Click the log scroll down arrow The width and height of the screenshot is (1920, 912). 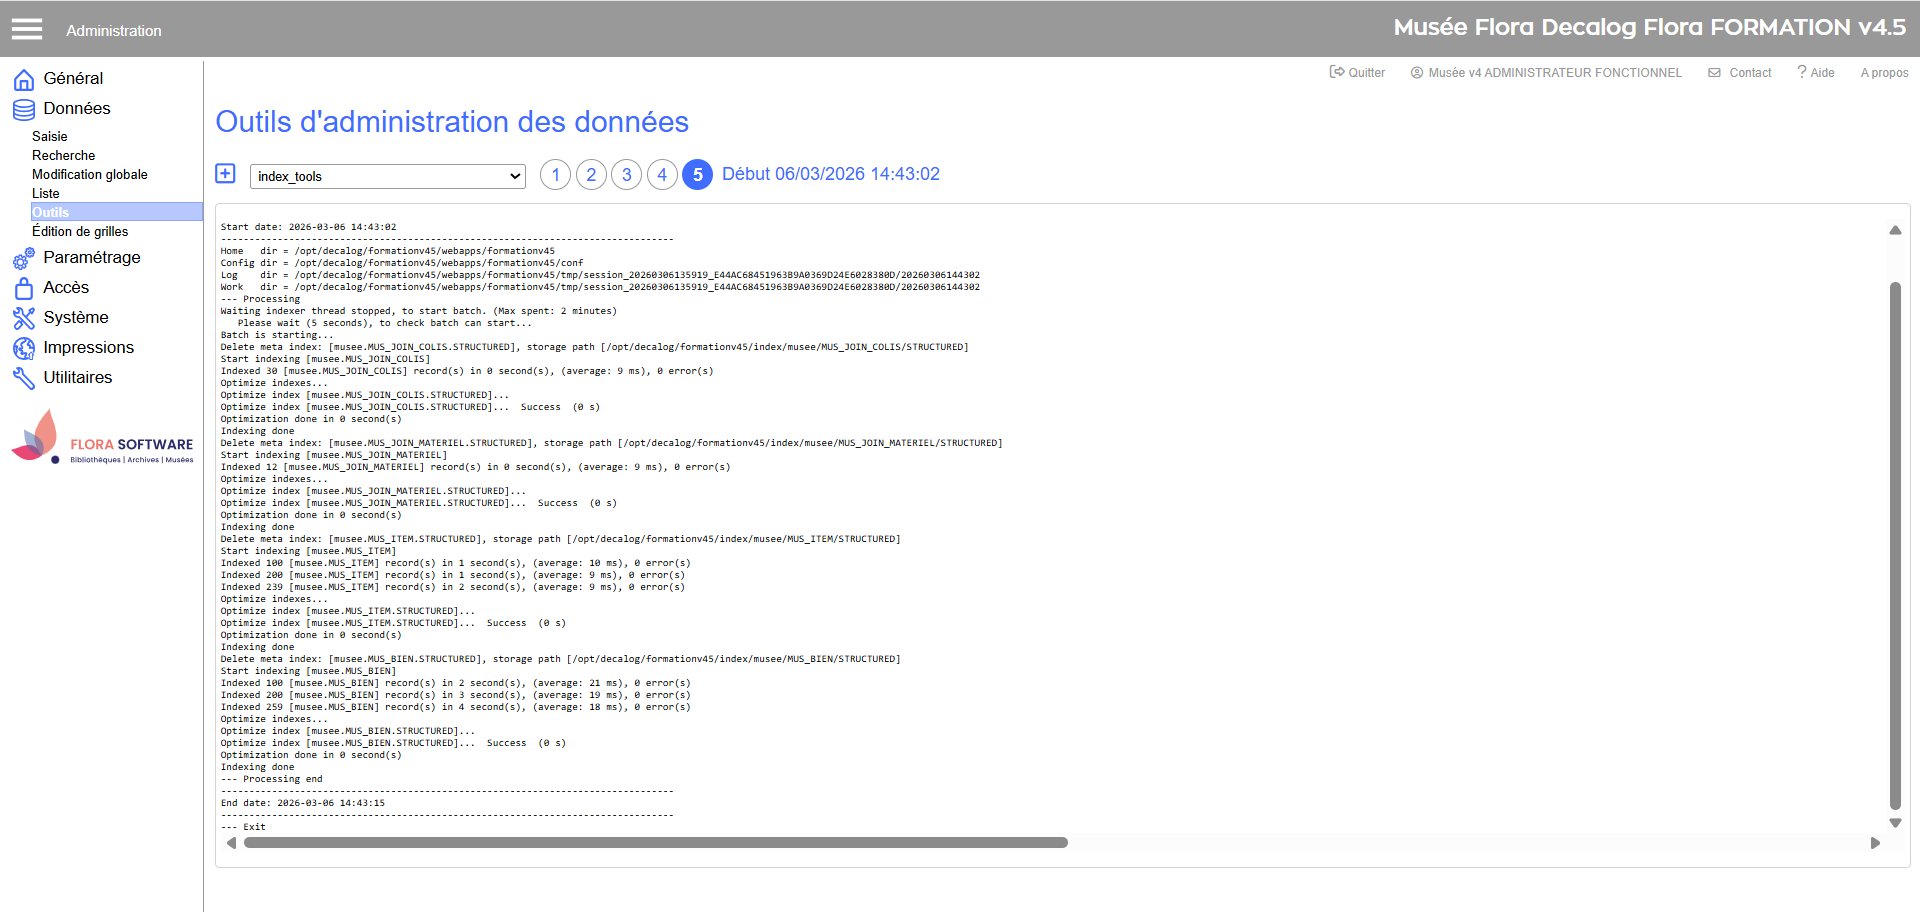(x=1895, y=823)
